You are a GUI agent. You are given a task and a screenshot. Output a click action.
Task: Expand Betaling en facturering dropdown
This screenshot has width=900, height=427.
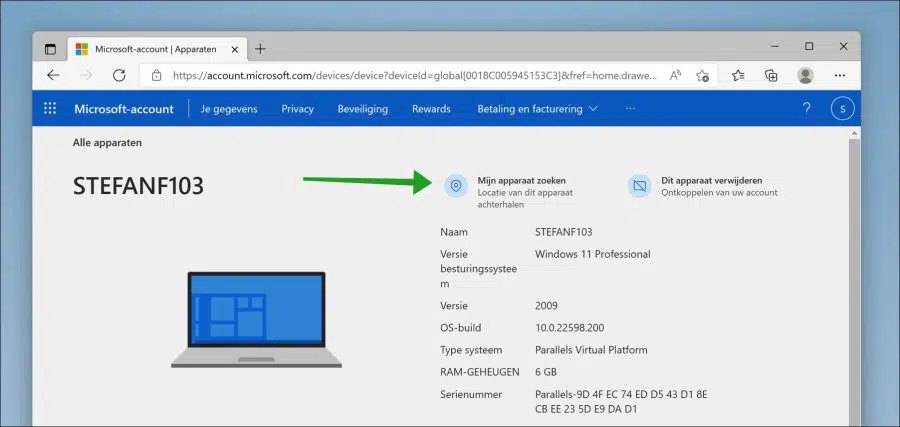pos(537,108)
